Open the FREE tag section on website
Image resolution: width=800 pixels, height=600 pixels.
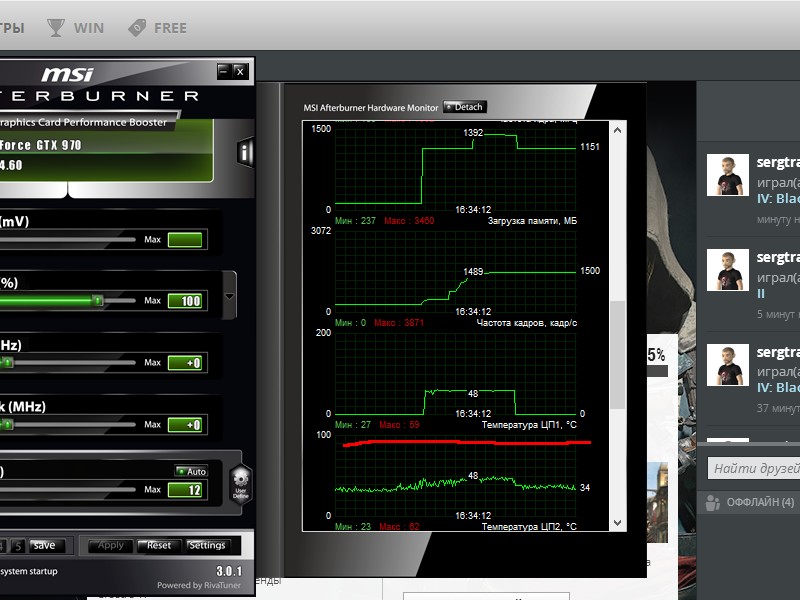coord(158,28)
